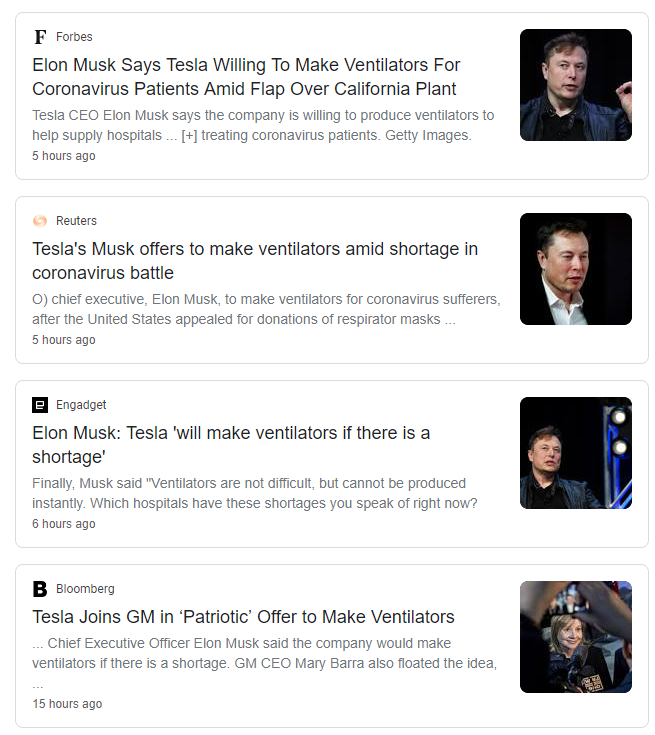Click the Bloomberg source name
The image size is (655, 735).
pos(85,589)
